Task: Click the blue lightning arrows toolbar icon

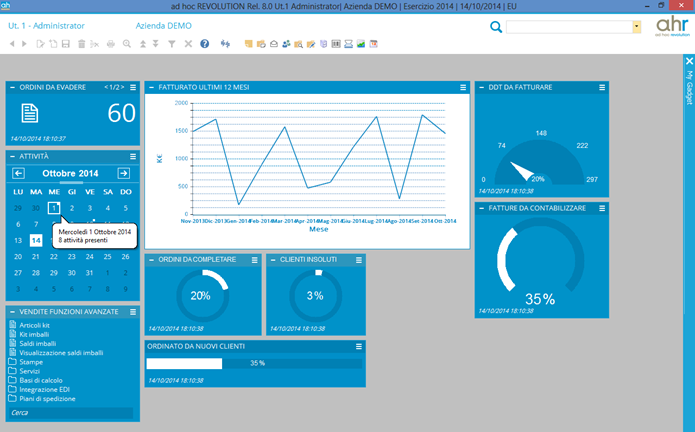Action: click(x=225, y=44)
